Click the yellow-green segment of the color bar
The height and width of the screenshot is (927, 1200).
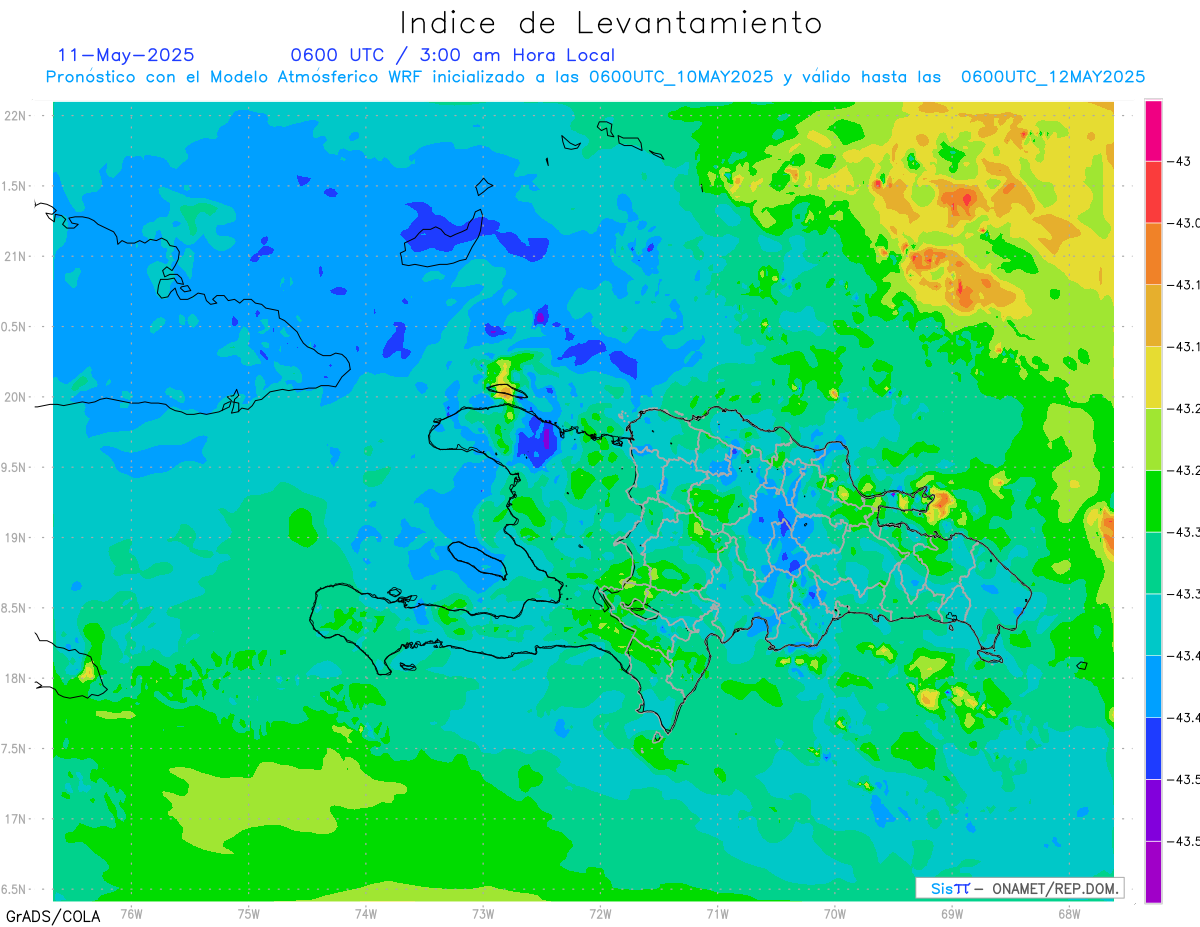point(1153,439)
